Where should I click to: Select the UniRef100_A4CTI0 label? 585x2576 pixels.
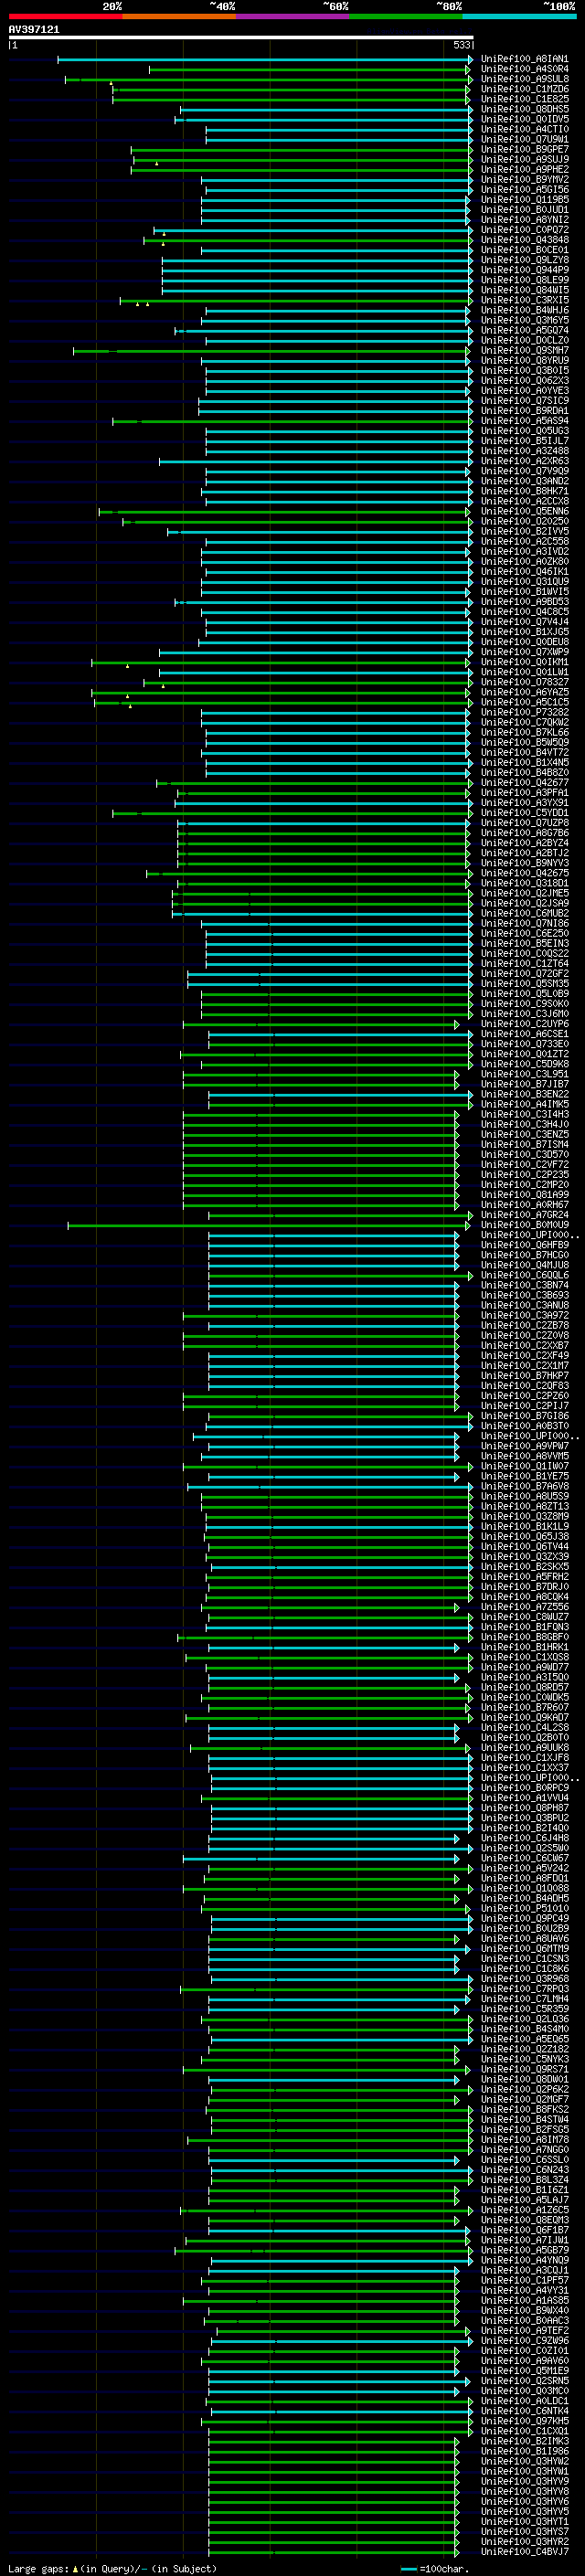524,129
